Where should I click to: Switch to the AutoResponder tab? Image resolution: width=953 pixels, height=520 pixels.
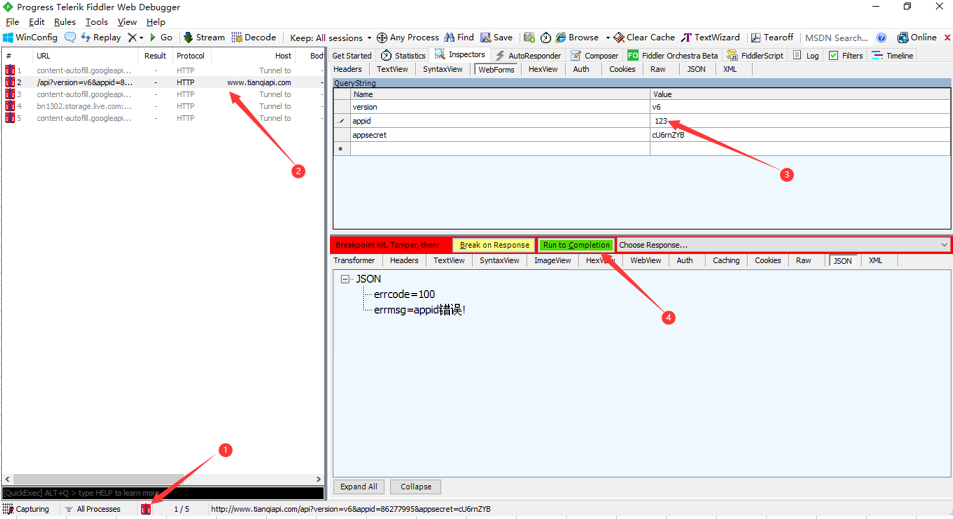(528, 55)
